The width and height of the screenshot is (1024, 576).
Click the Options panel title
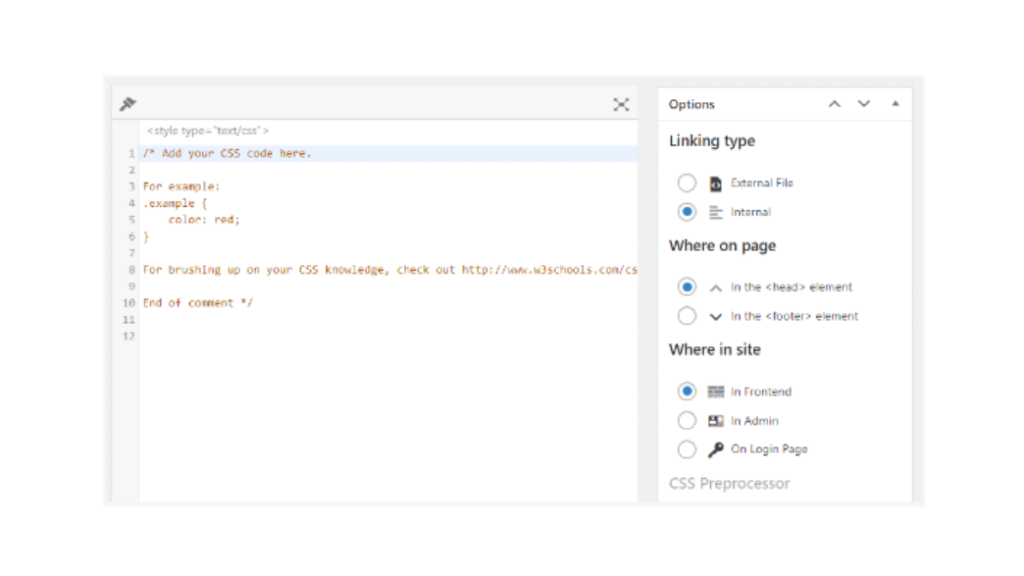coord(692,104)
